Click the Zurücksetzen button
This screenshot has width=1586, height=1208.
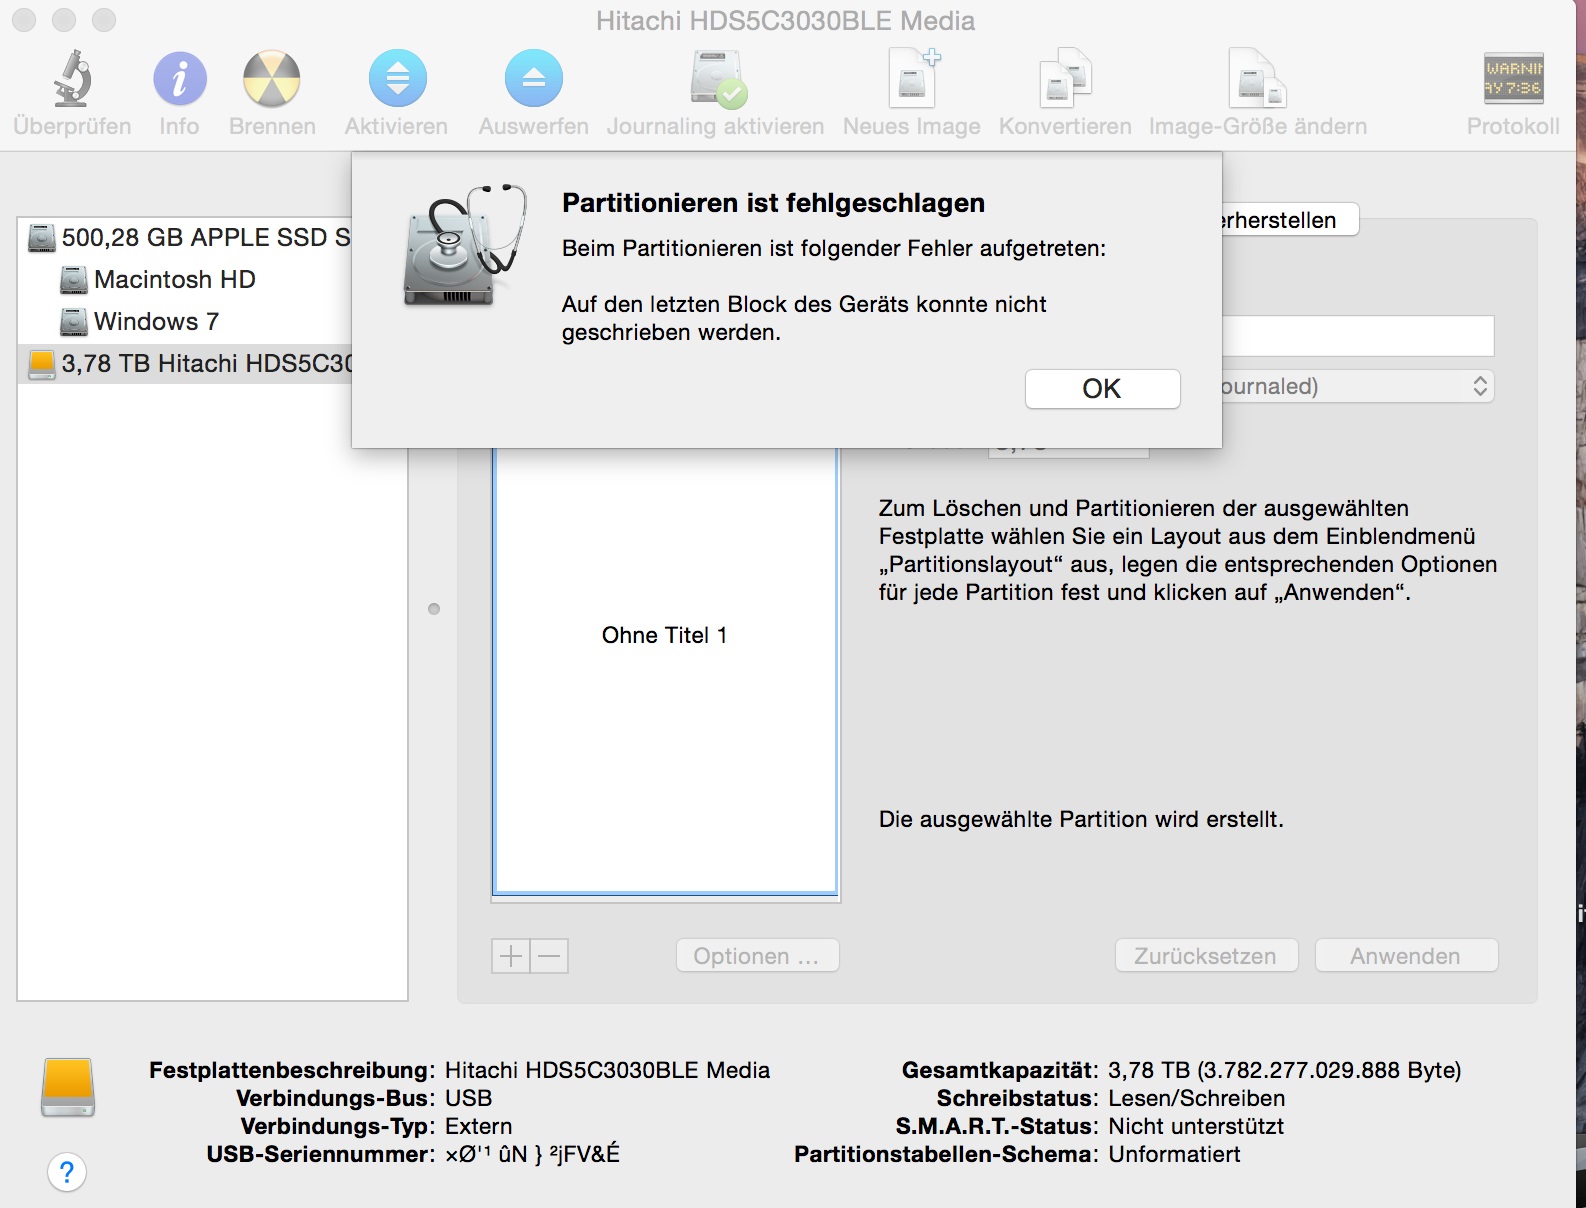tap(1206, 956)
